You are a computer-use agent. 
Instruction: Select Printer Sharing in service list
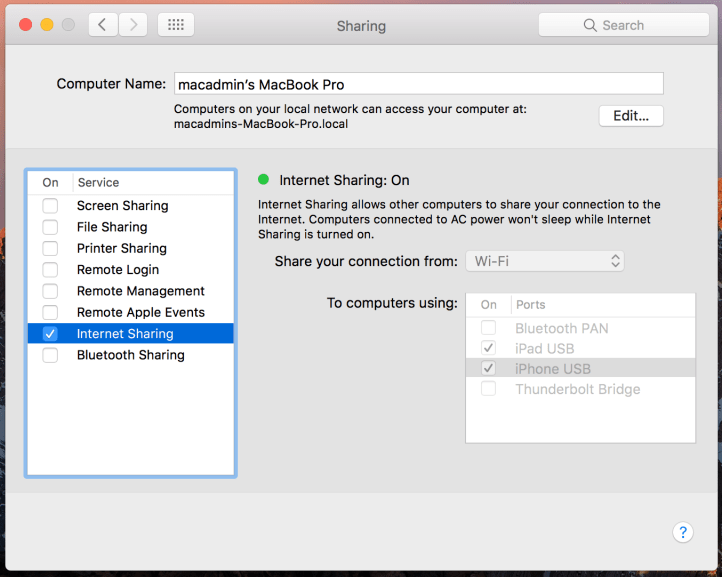tap(122, 248)
